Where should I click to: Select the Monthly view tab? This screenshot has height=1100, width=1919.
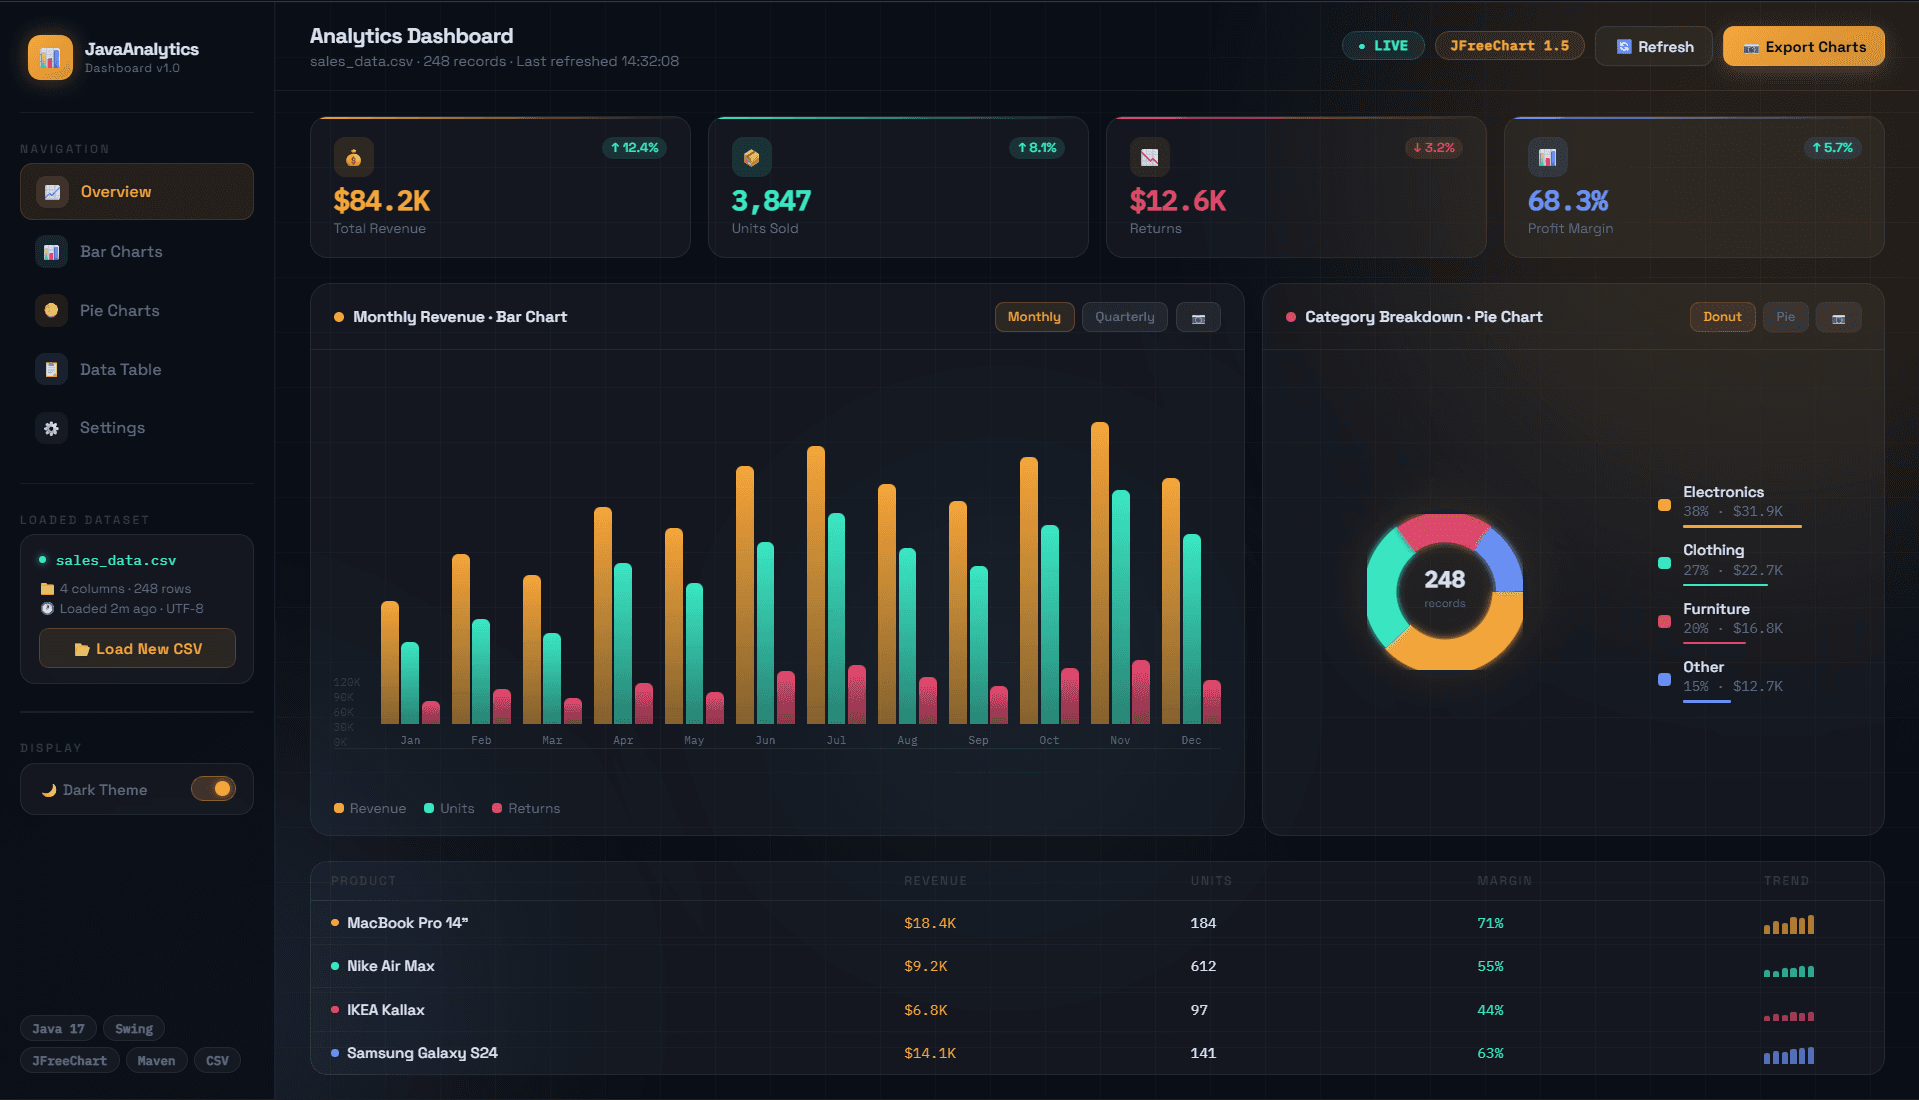click(x=1034, y=317)
